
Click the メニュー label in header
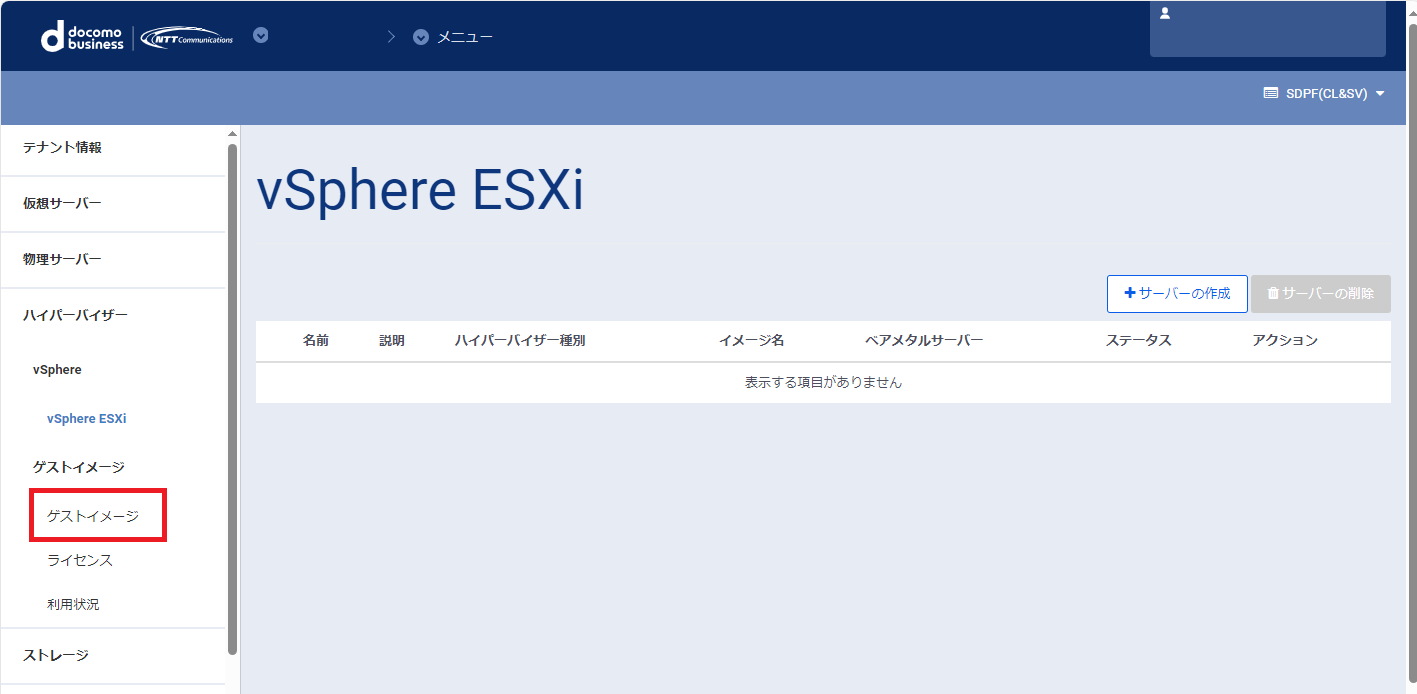click(x=465, y=37)
